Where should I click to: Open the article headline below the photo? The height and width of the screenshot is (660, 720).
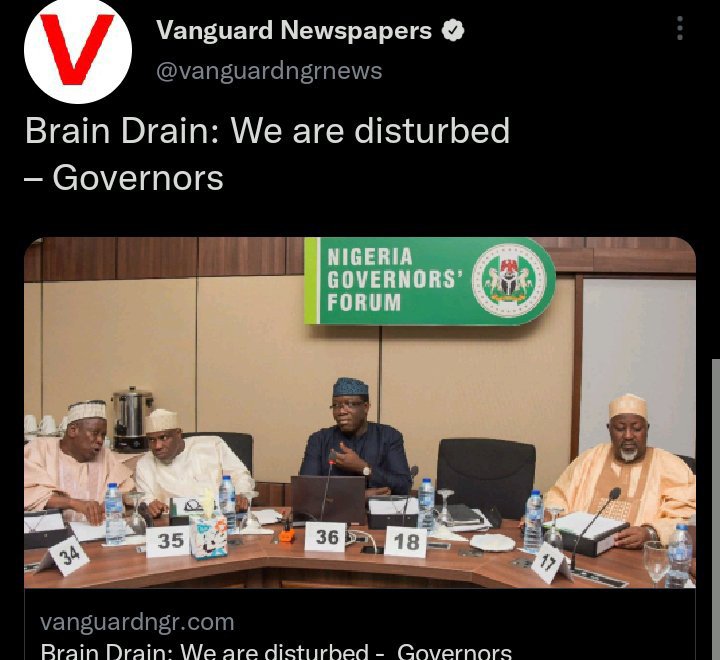(276, 651)
